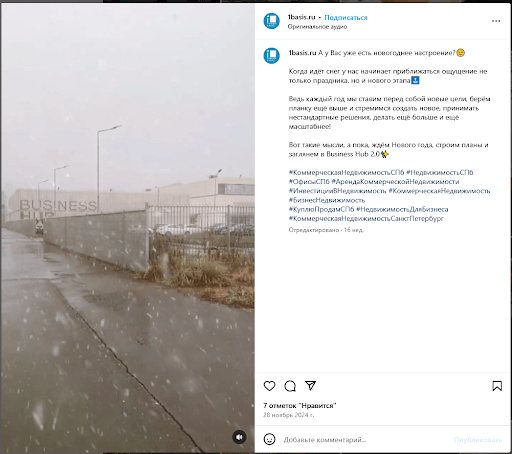Submit the comment with Опубликовать
This screenshot has height=454, width=512.
click(477, 440)
